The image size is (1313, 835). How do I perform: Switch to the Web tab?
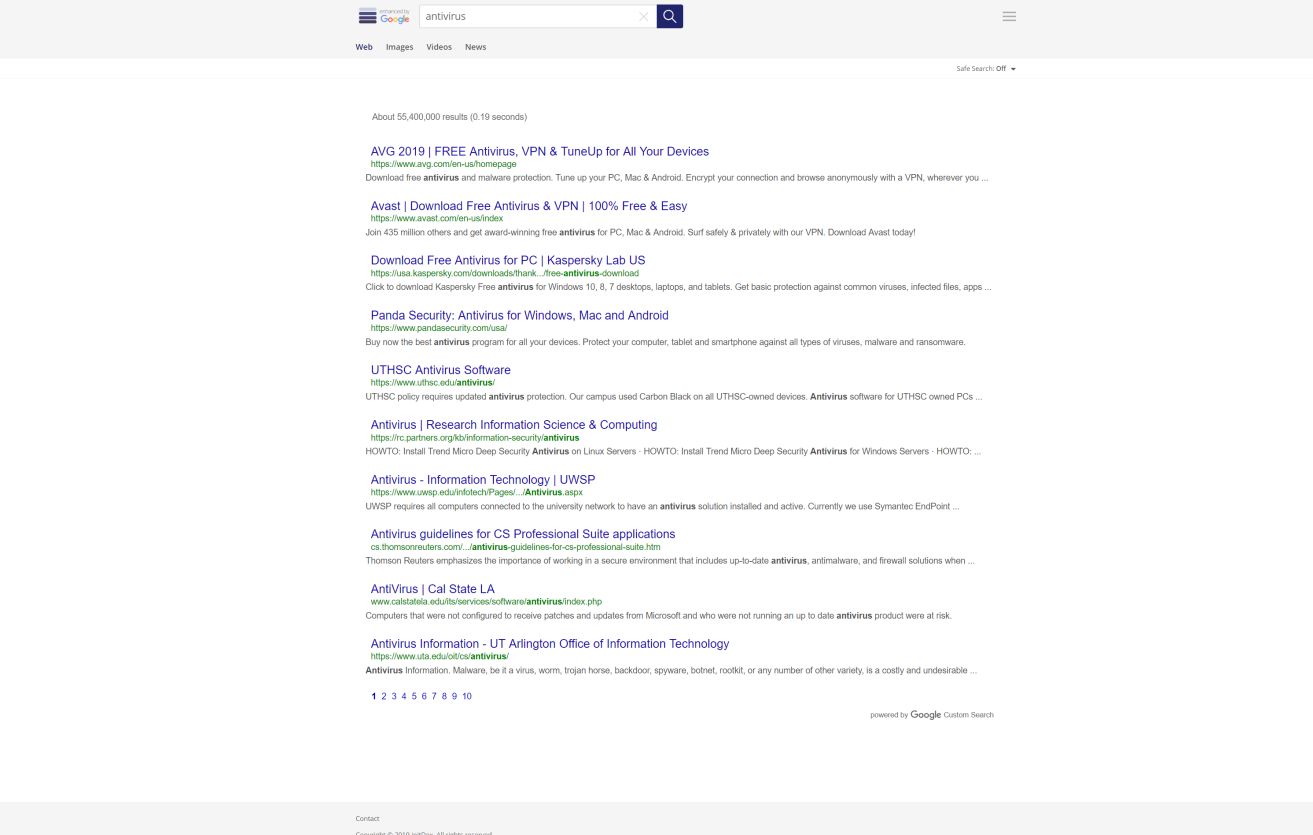coord(364,47)
